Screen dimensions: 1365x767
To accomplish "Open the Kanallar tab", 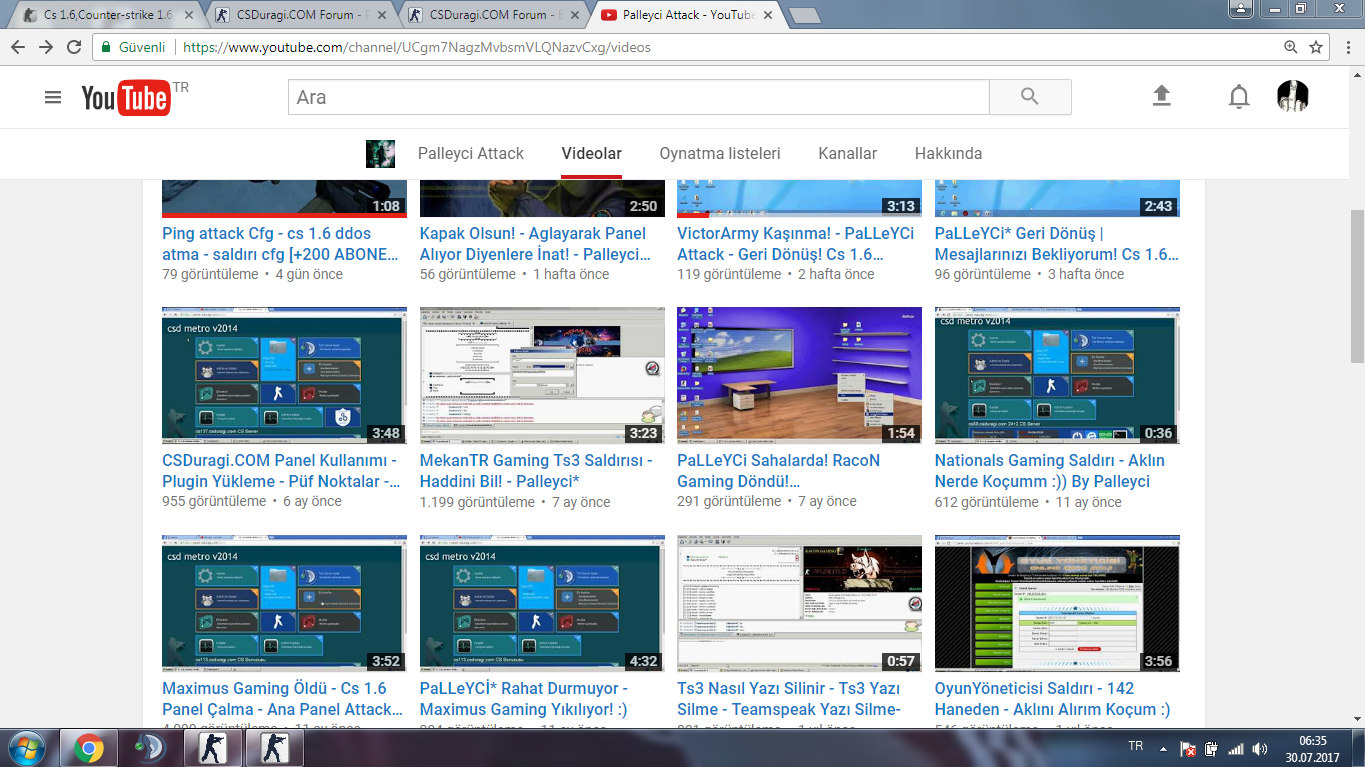I will tap(848, 154).
